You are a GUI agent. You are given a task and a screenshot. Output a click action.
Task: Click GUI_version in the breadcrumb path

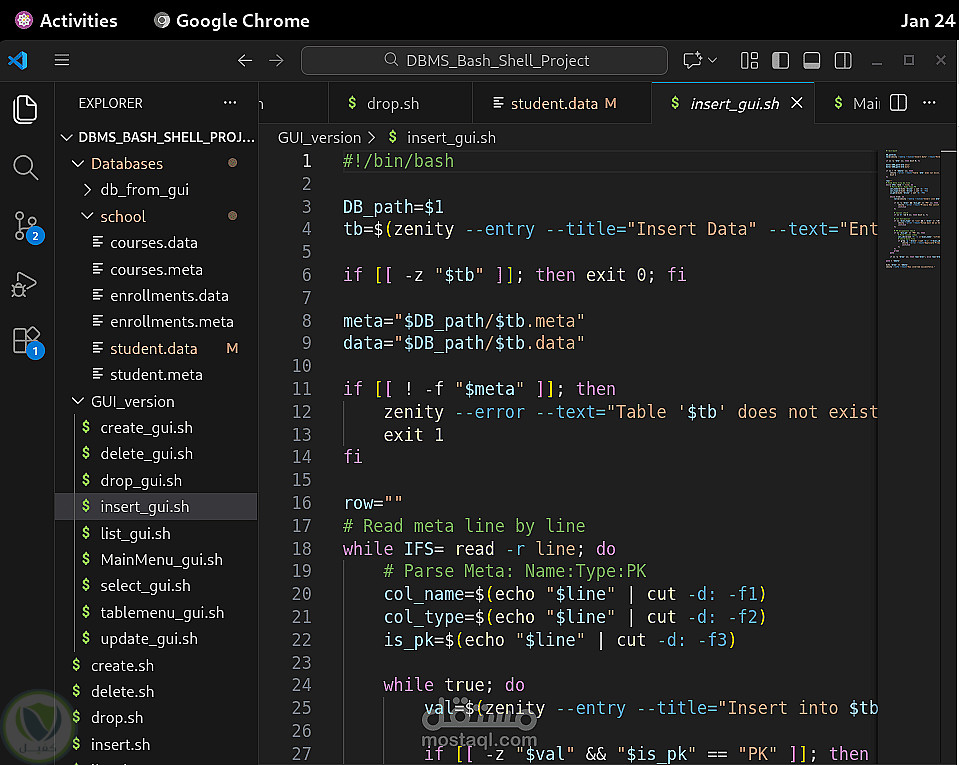pos(318,138)
